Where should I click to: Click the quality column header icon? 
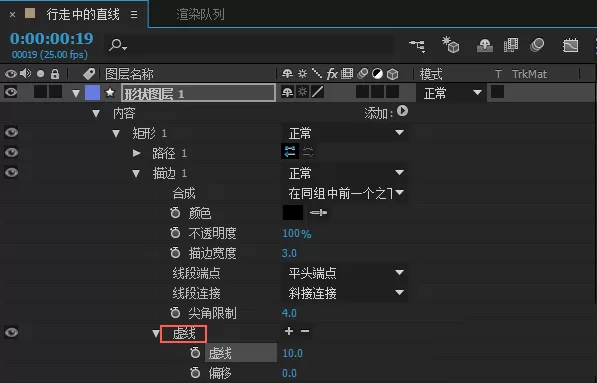[x=317, y=73]
